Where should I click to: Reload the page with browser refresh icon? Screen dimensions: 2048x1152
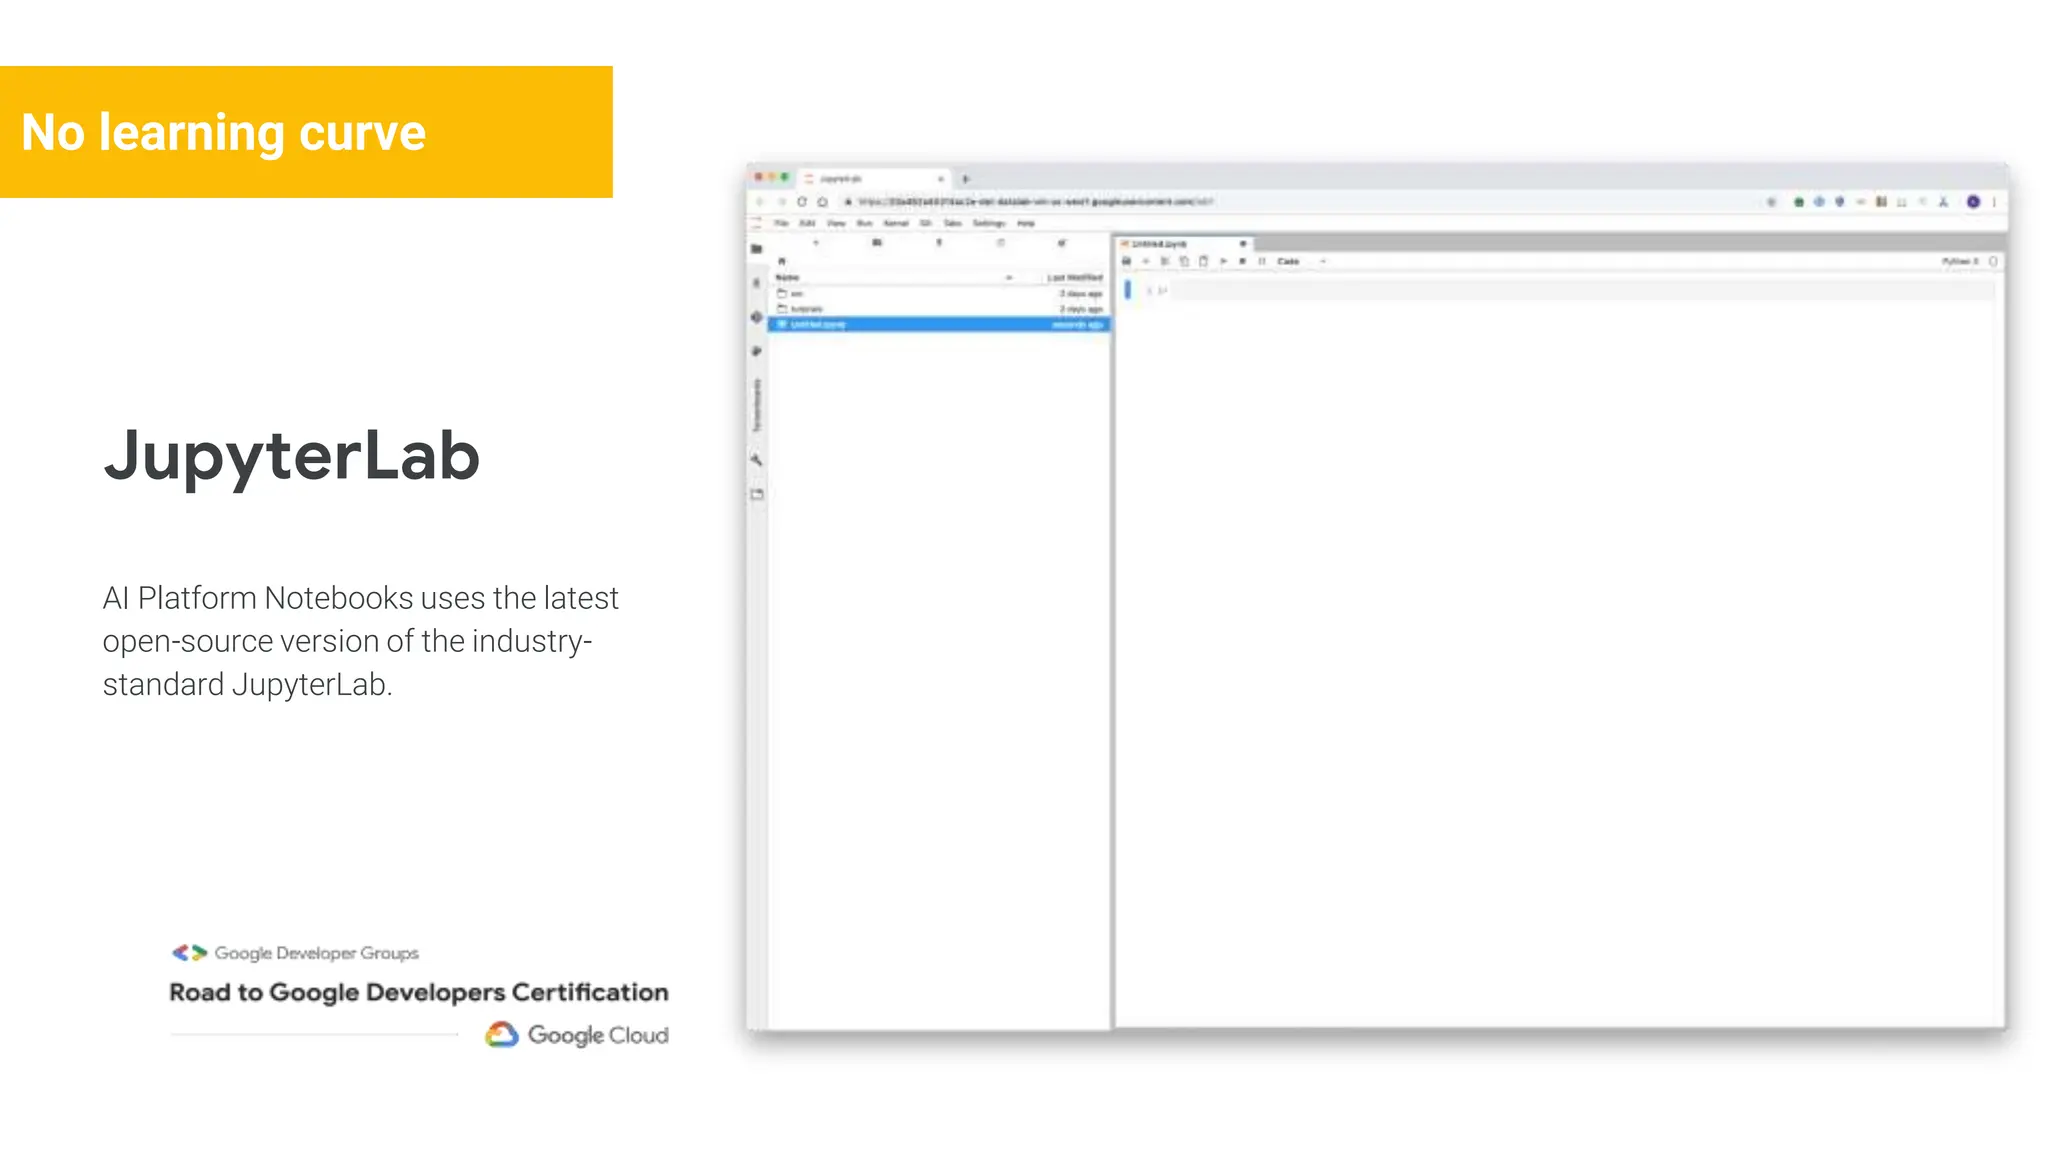tap(802, 202)
